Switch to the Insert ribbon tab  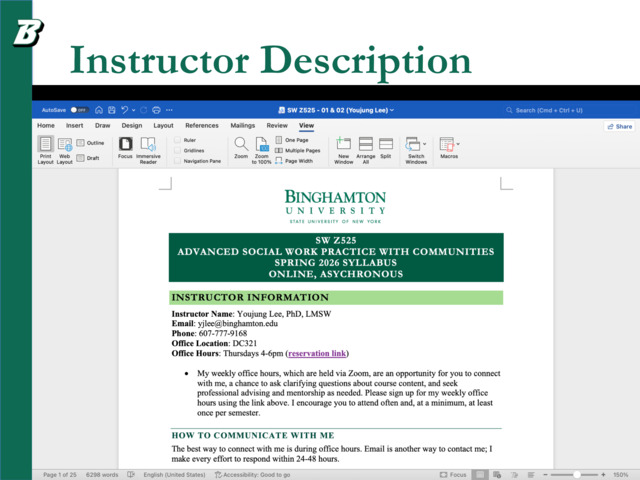point(75,125)
